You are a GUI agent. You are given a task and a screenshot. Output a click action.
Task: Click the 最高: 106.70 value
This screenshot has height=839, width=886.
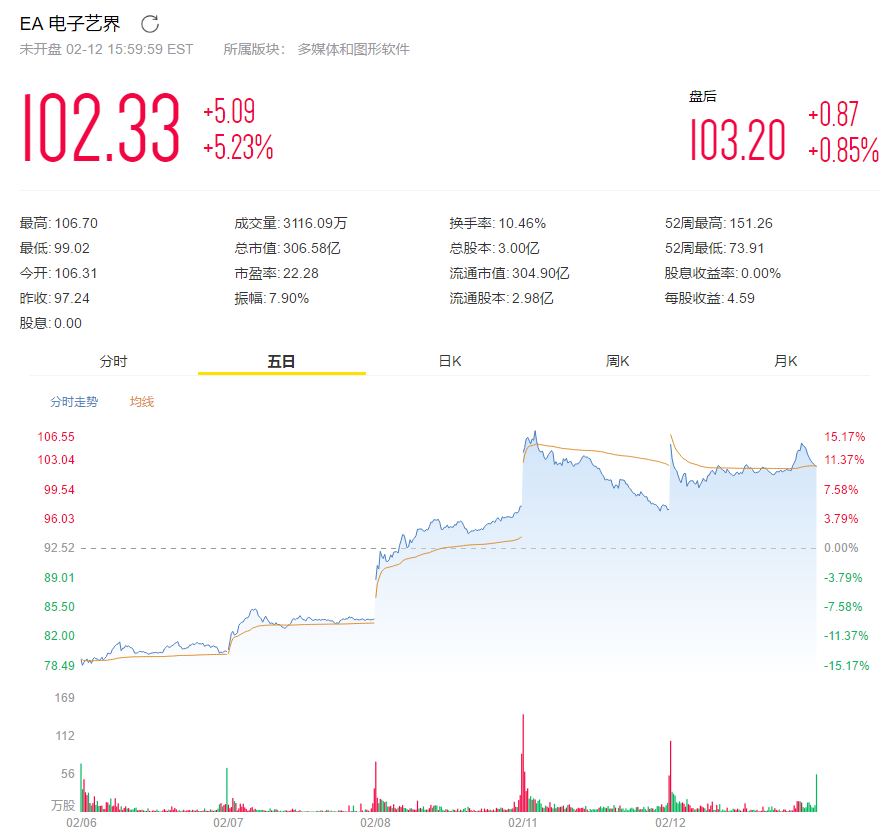pos(59,223)
